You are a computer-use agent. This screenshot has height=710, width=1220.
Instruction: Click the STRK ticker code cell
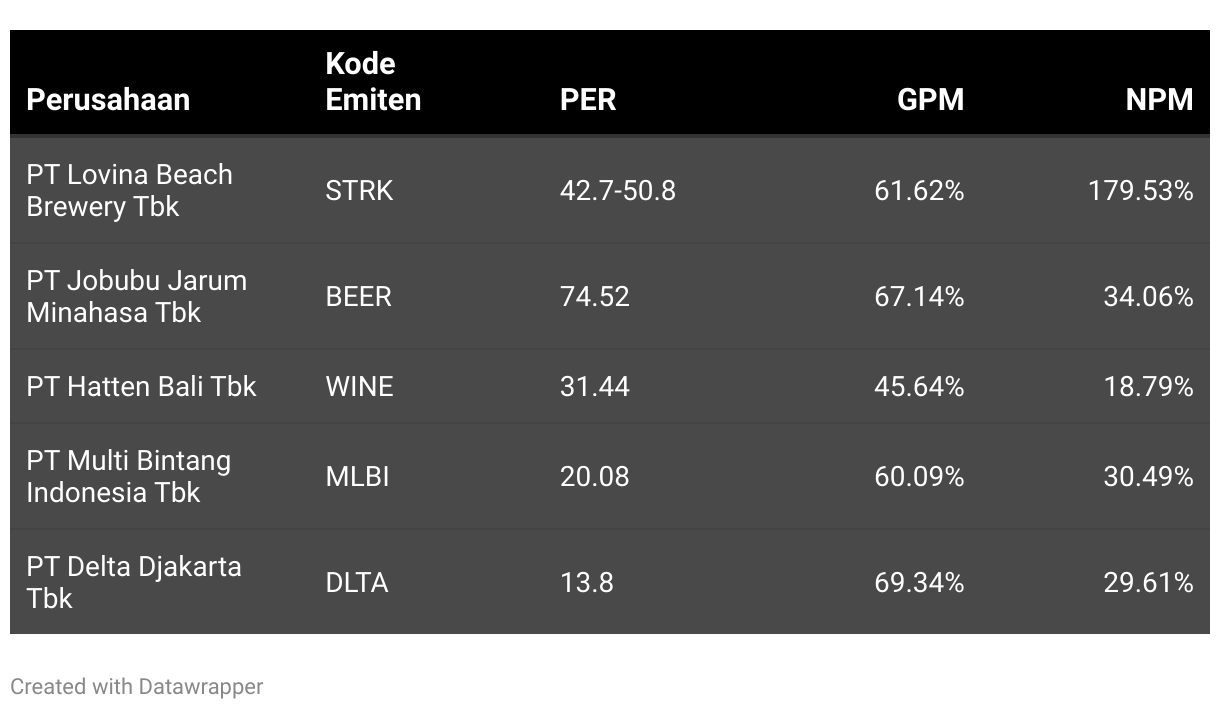[x=359, y=190]
